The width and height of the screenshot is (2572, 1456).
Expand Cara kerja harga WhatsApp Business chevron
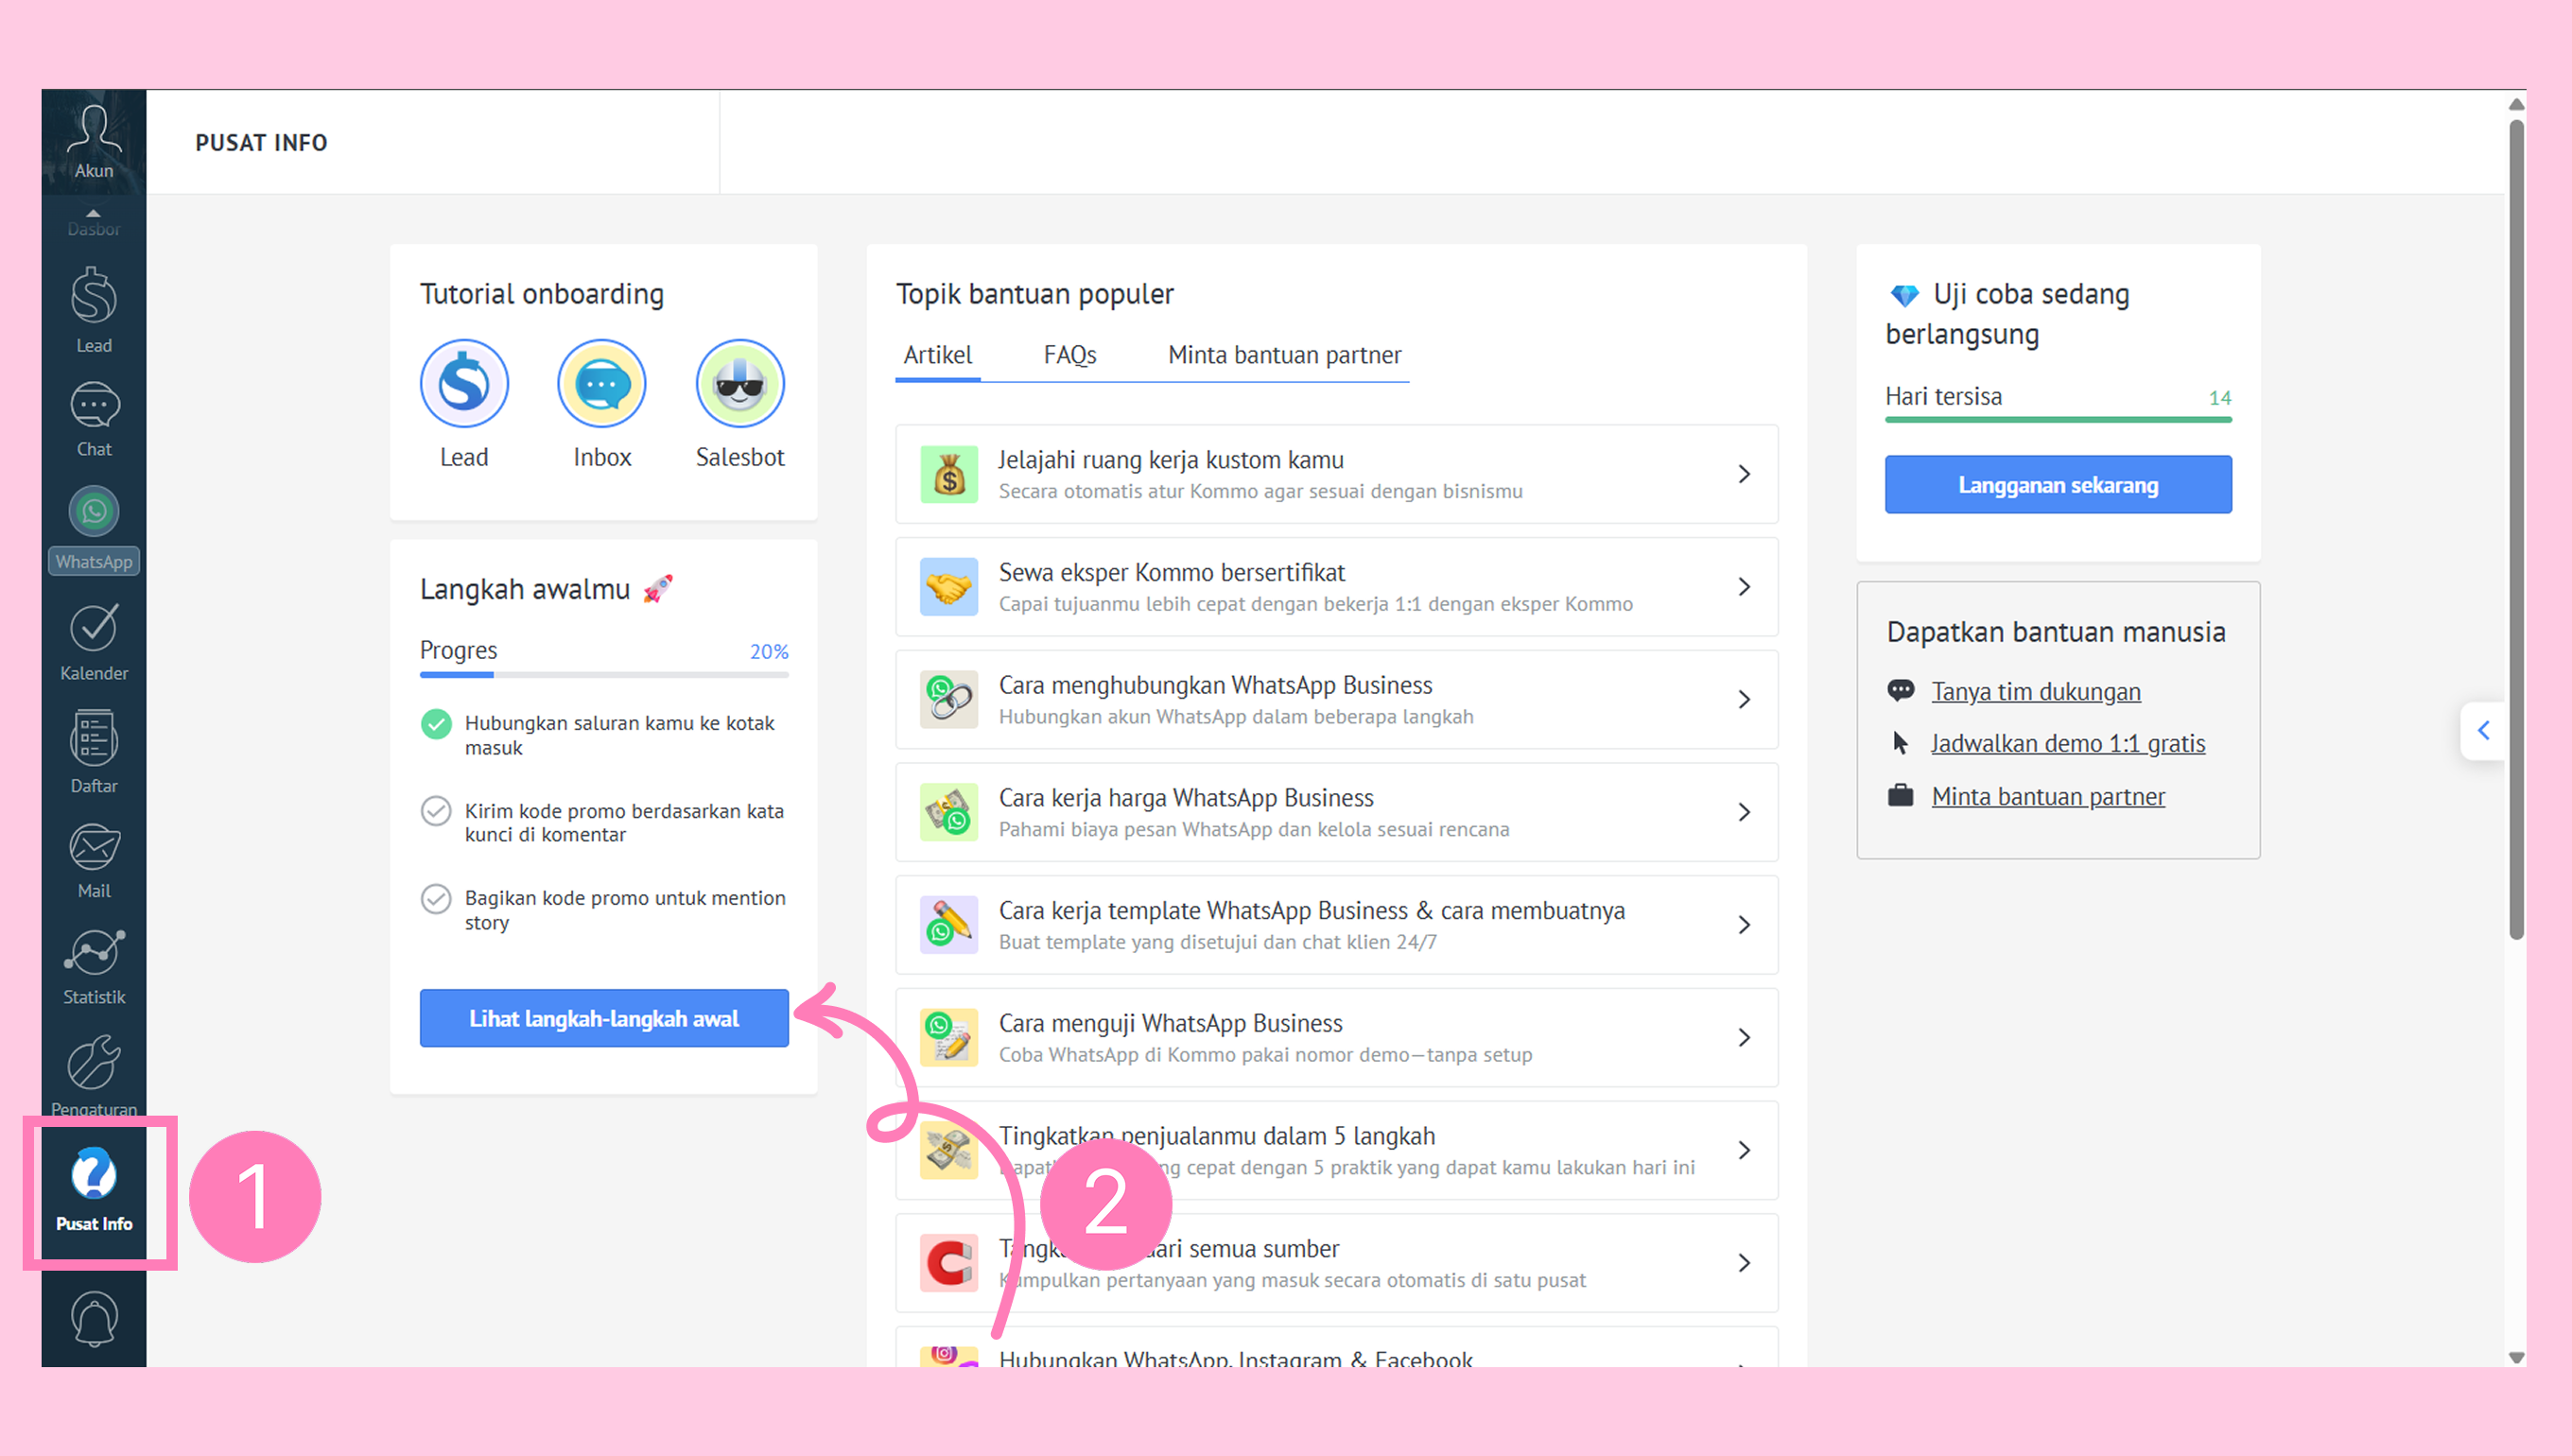(1744, 812)
